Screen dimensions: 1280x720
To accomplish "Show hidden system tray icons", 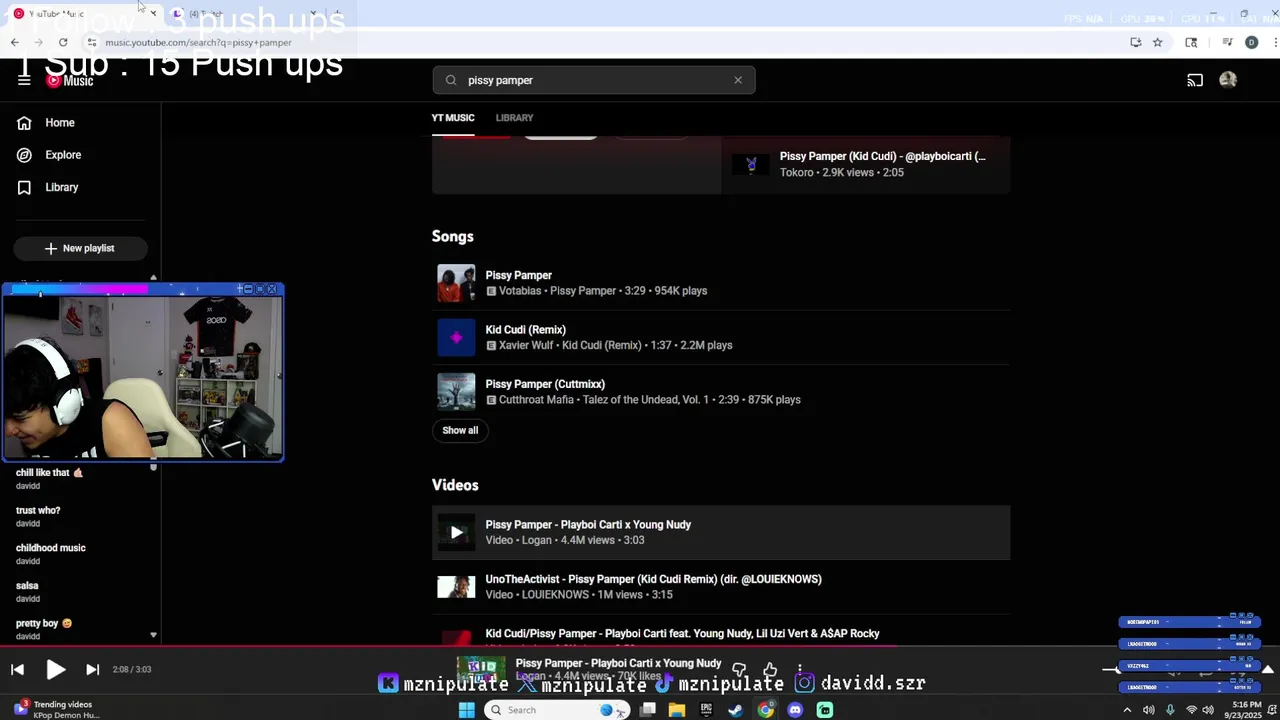I will coord(1127,710).
